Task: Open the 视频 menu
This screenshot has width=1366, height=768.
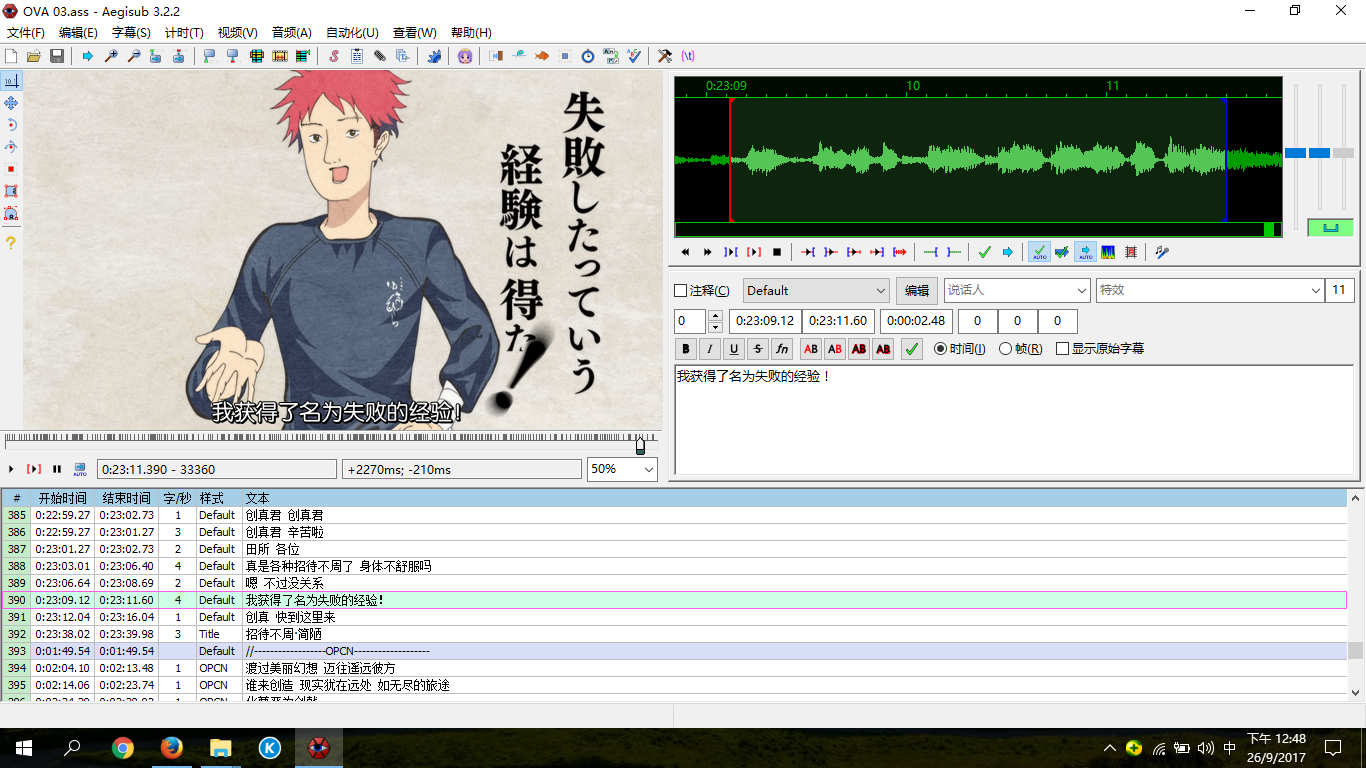Action: (237, 33)
